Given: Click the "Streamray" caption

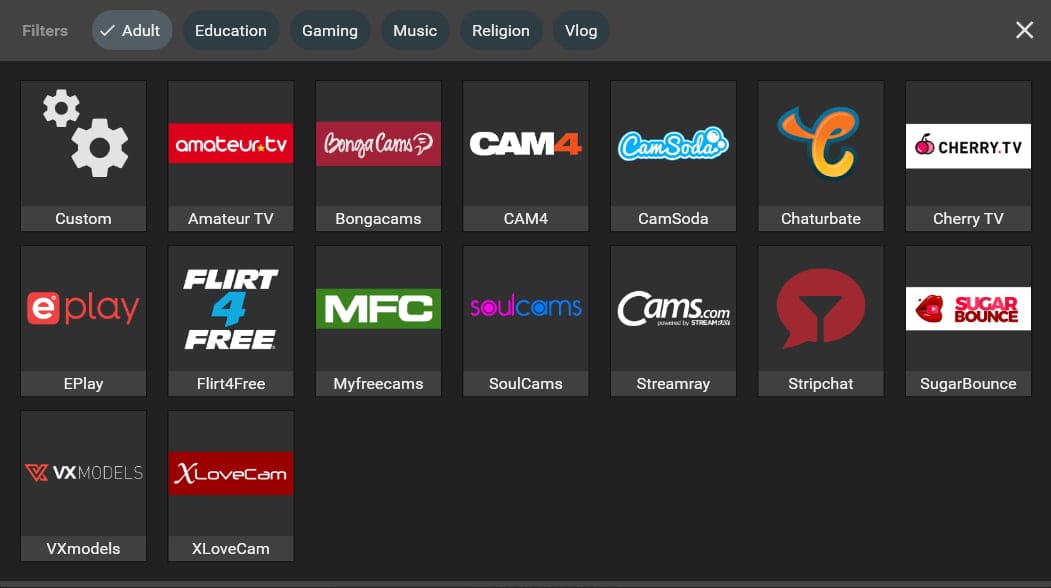Looking at the screenshot, I should point(673,384).
